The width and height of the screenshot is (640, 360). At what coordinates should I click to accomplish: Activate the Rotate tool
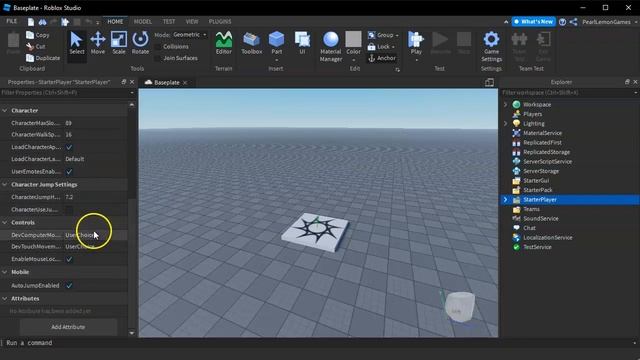point(140,43)
